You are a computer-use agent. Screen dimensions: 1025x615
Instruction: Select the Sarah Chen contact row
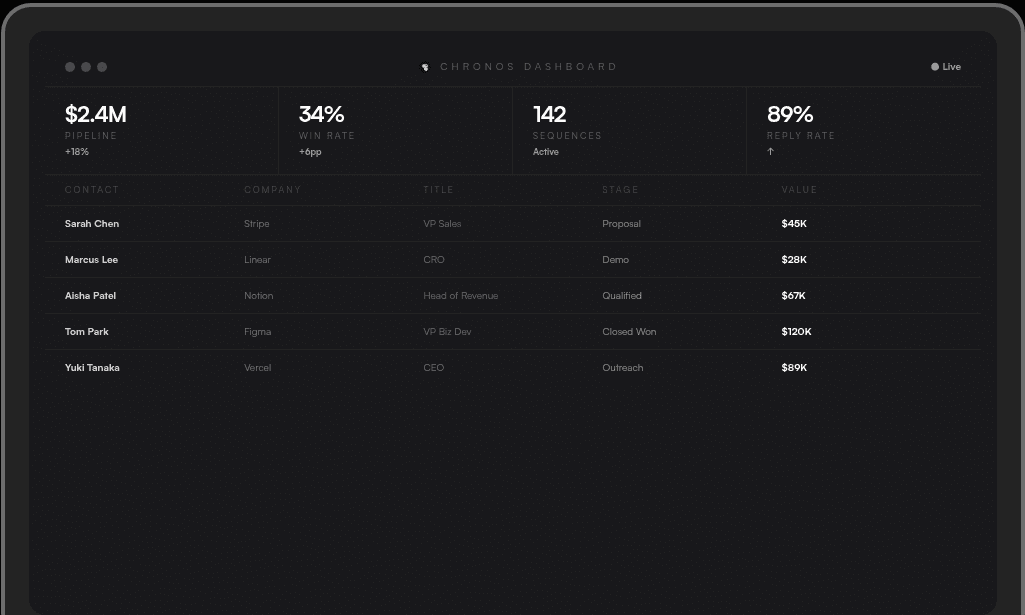pos(513,224)
